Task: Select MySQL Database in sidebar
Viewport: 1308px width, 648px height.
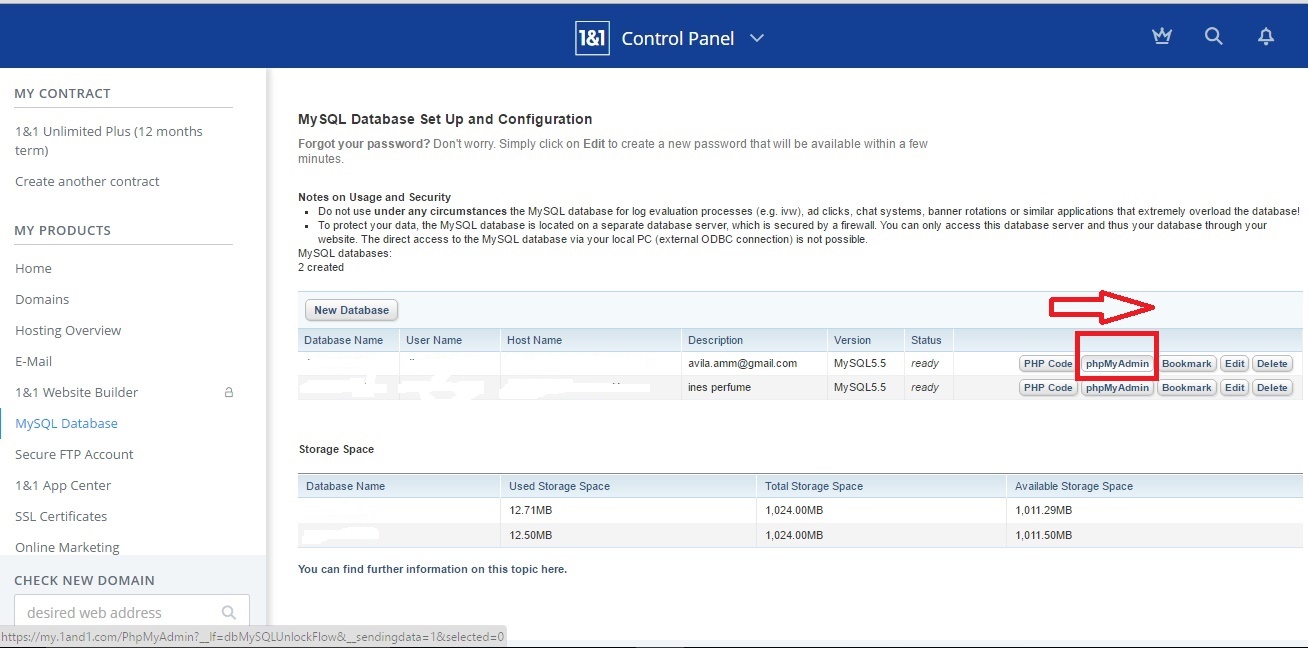Action: click(x=66, y=423)
